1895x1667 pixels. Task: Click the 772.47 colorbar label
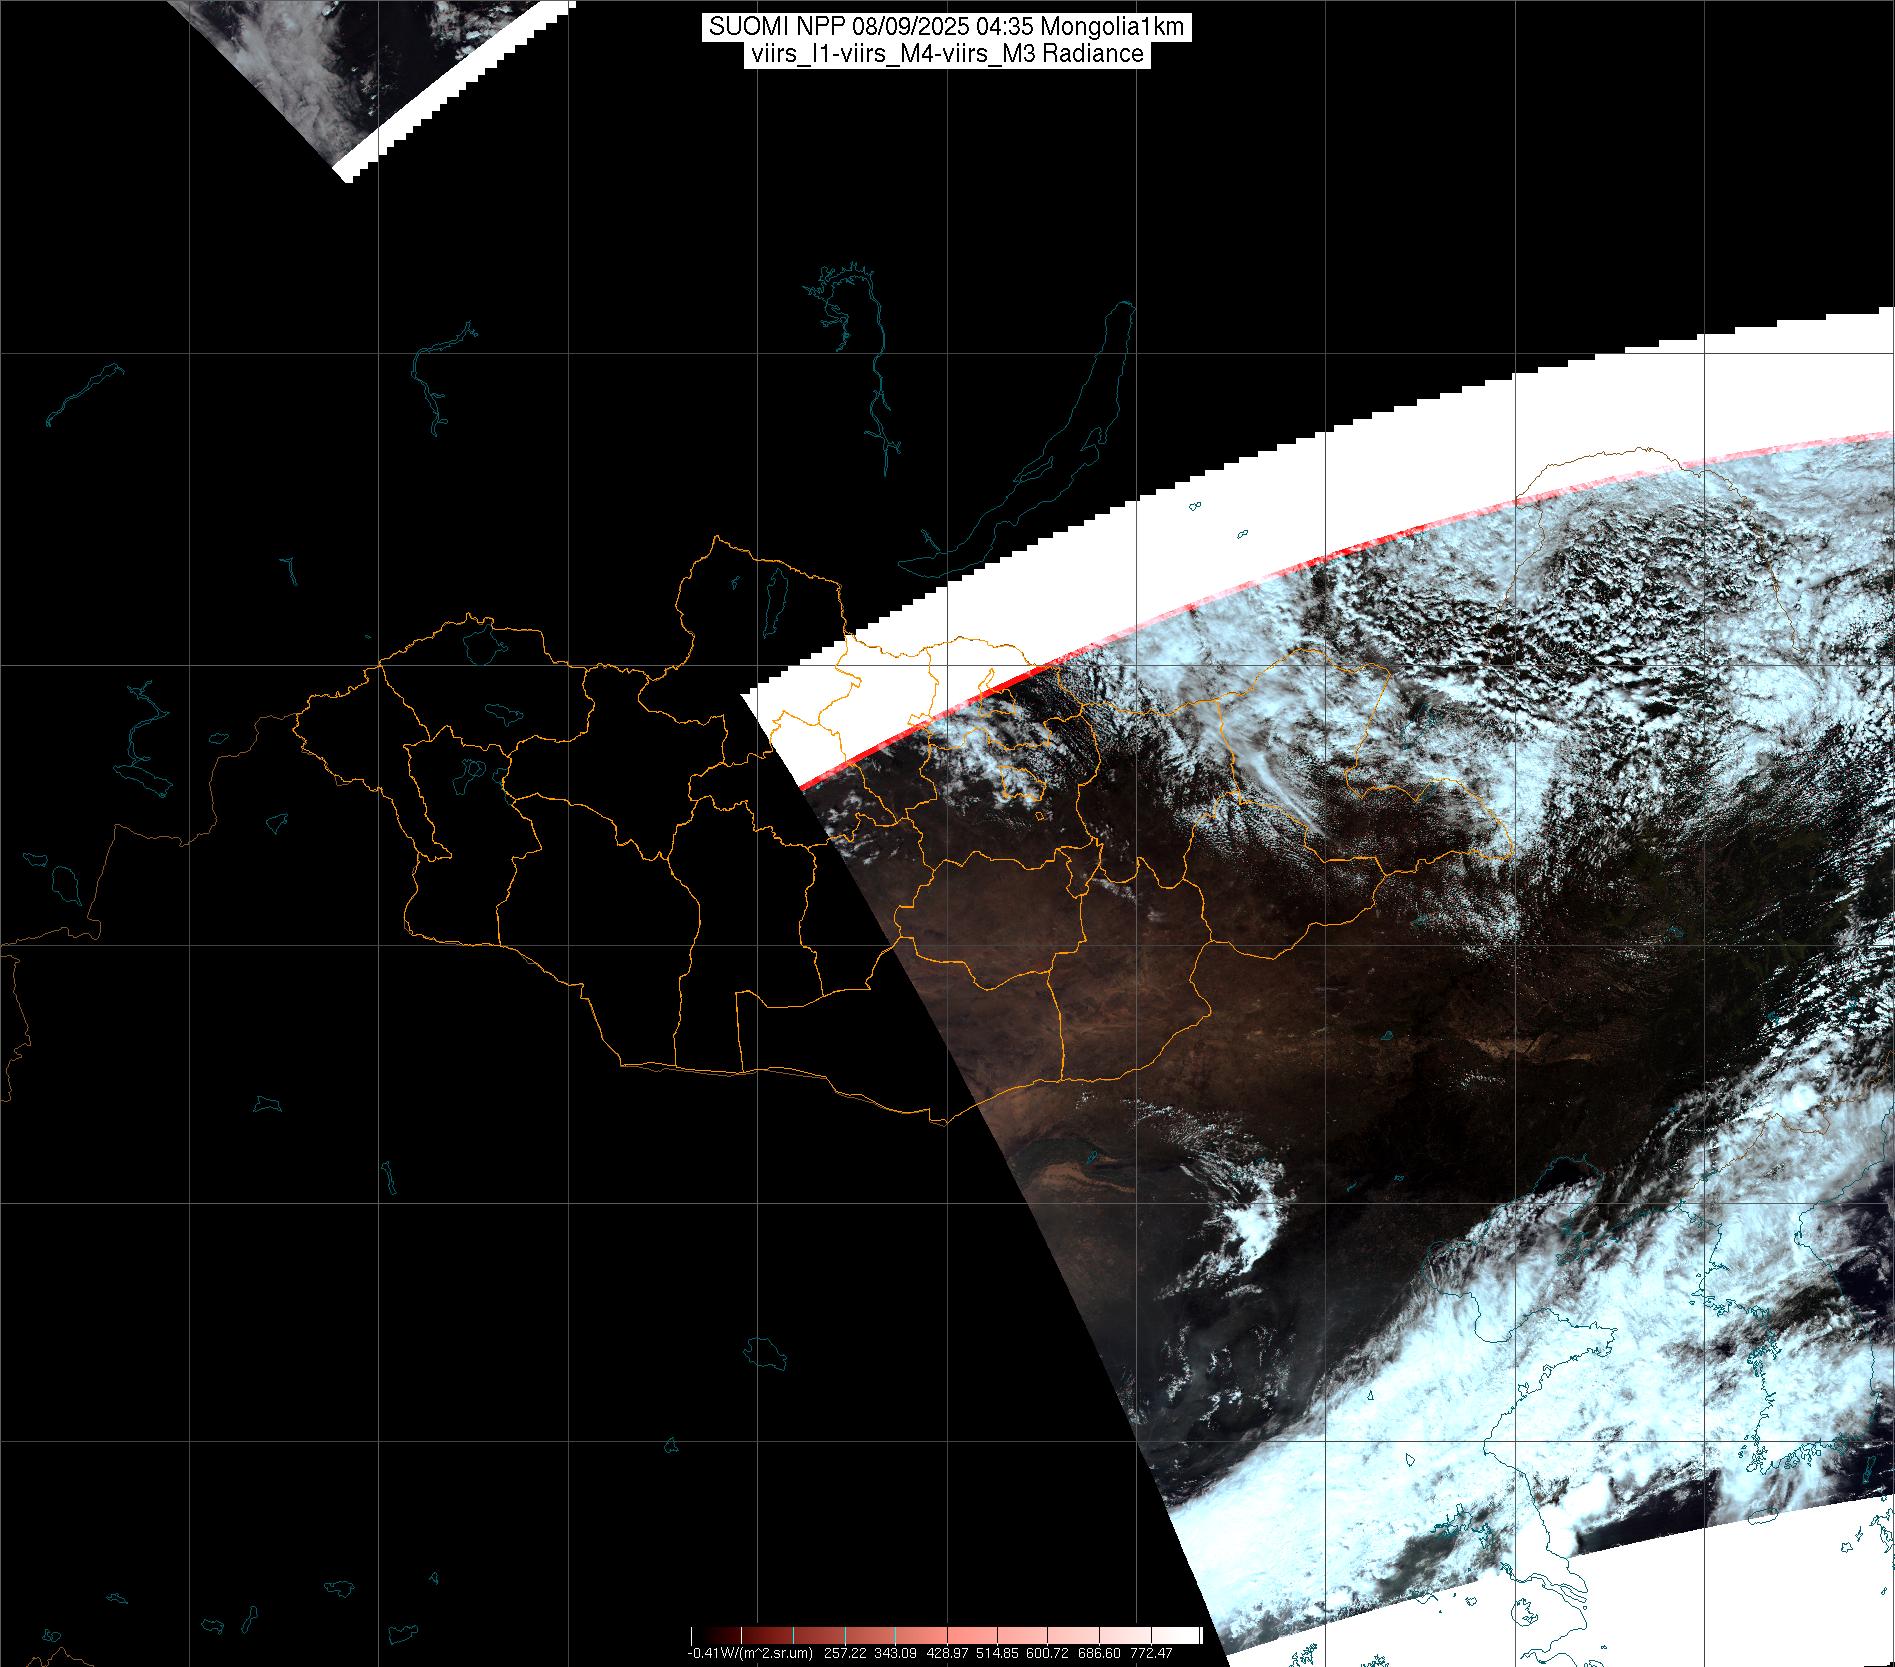[x=1150, y=1653]
